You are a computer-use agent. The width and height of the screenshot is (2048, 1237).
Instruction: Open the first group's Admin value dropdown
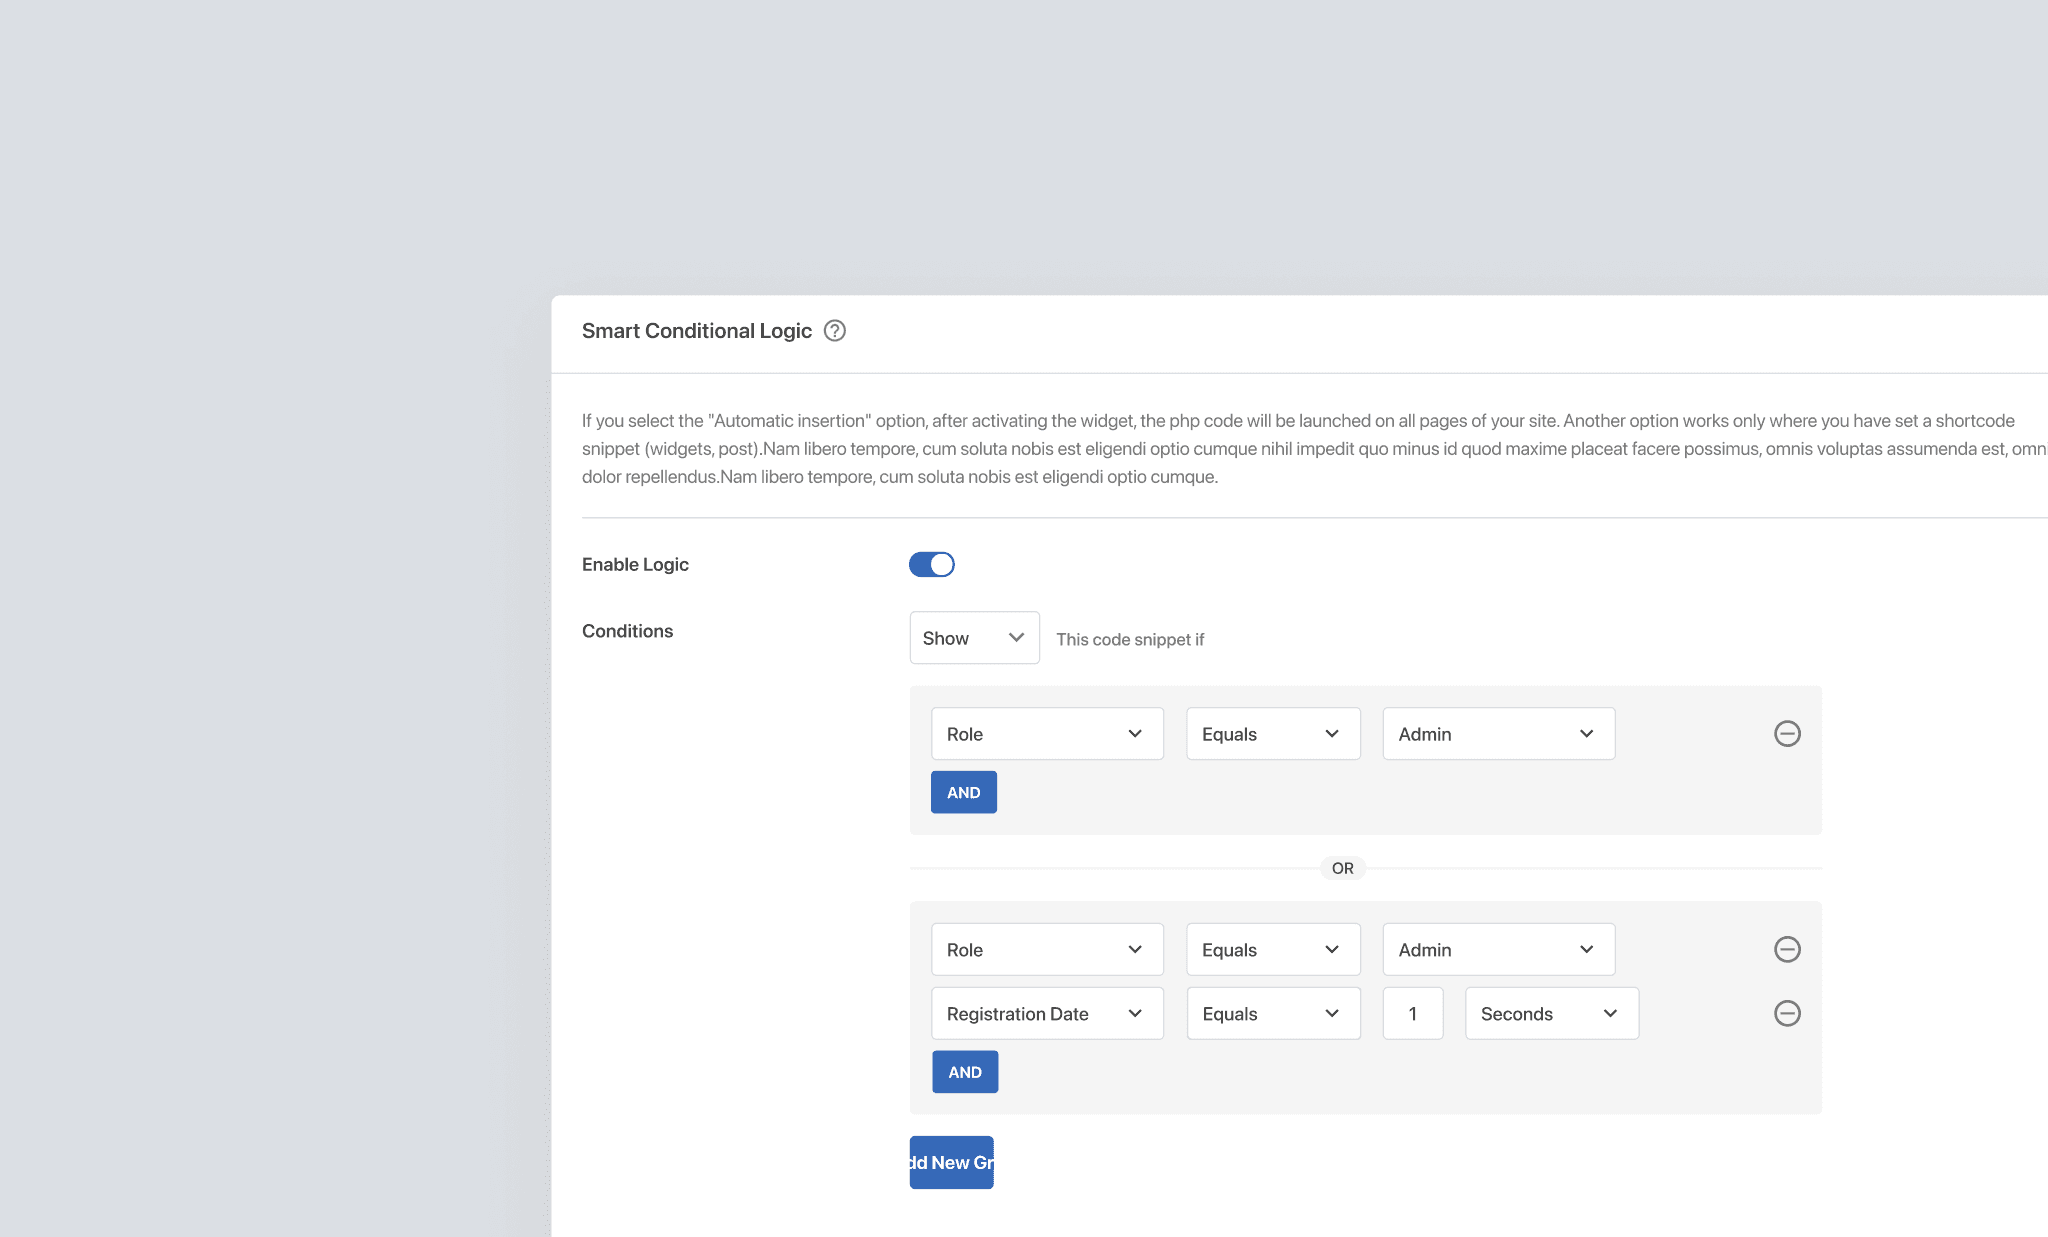pyautogui.click(x=1497, y=734)
